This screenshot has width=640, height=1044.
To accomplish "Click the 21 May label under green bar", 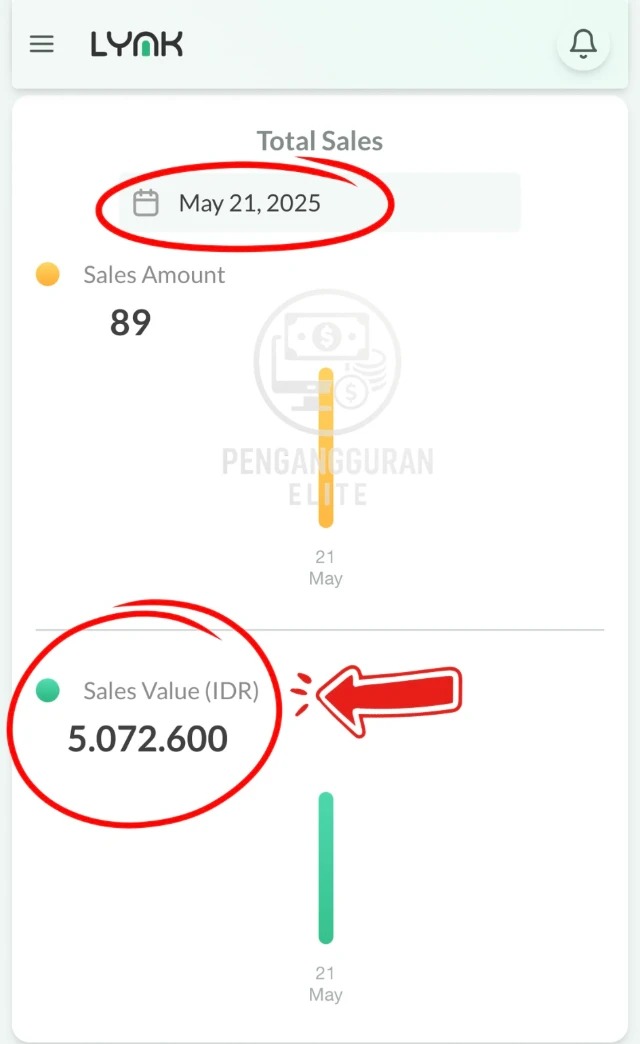I will [325, 983].
